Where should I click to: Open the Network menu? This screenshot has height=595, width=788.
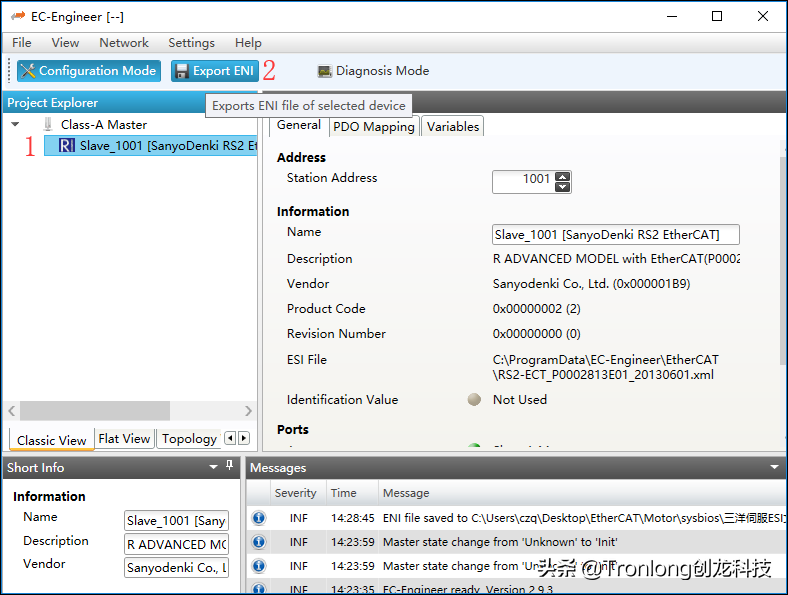tap(124, 43)
